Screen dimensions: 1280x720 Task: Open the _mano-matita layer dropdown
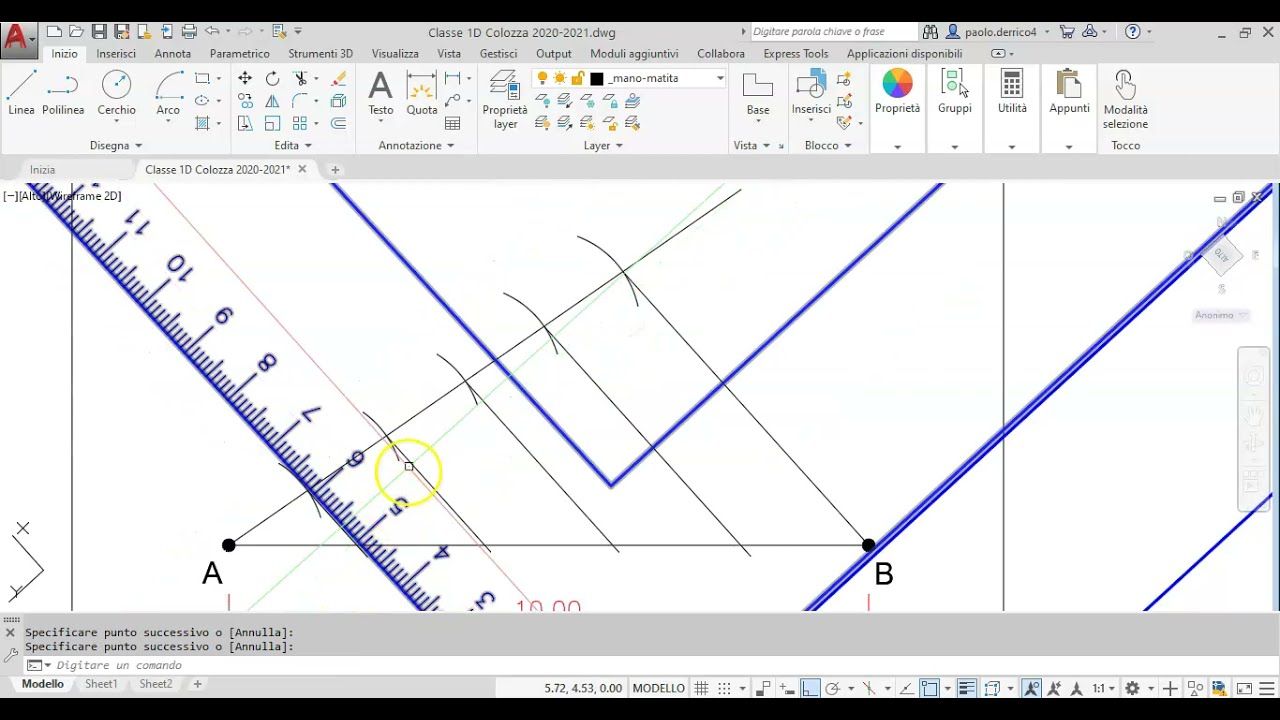(719, 78)
